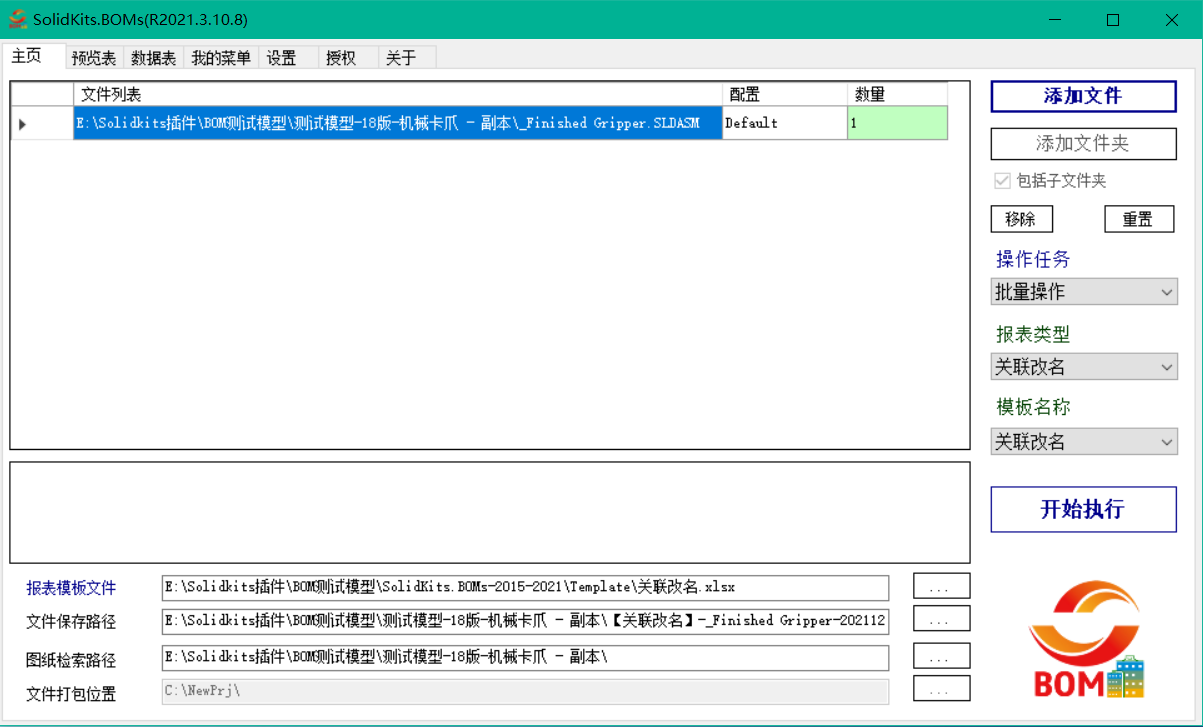Click the BOM logo graphic at bottom right
The image size is (1203, 727).
1084,640
